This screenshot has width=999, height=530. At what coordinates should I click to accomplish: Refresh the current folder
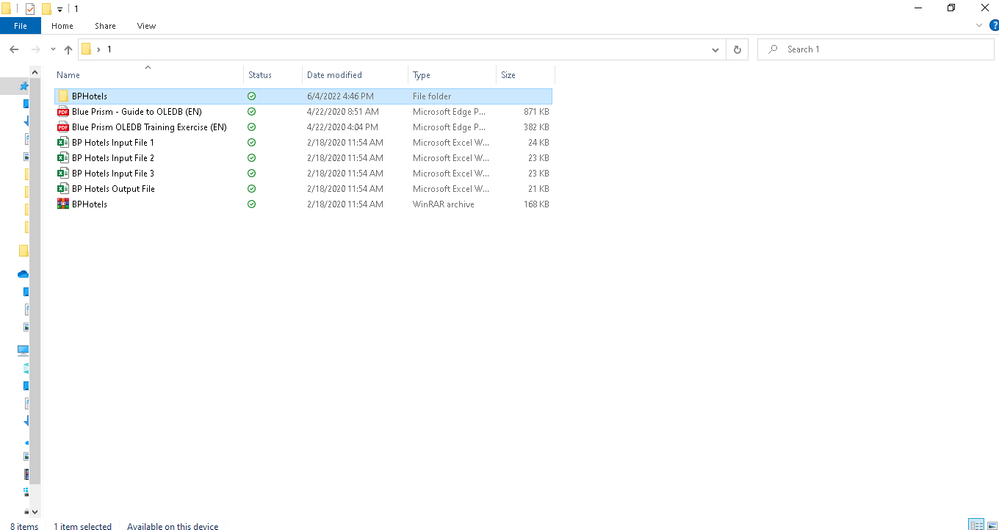click(x=737, y=49)
